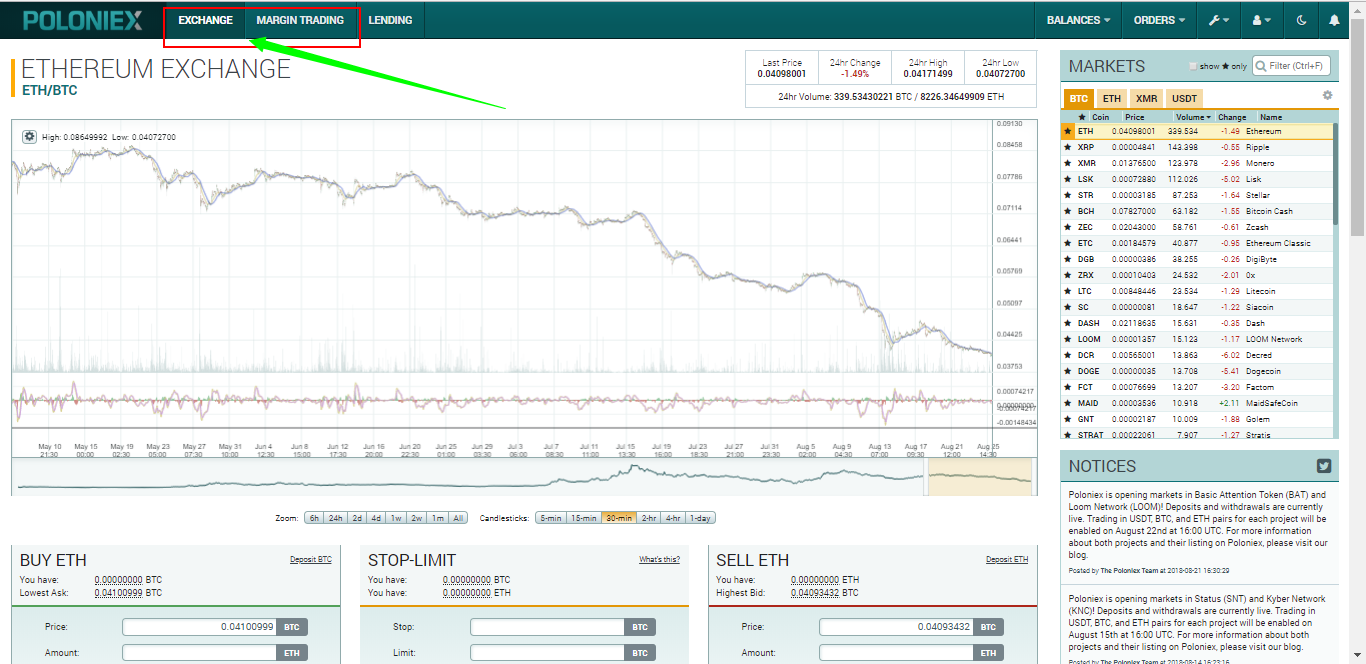Open chart settings gear
This screenshot has height=664, width=1366.
(x=29, y=136)
